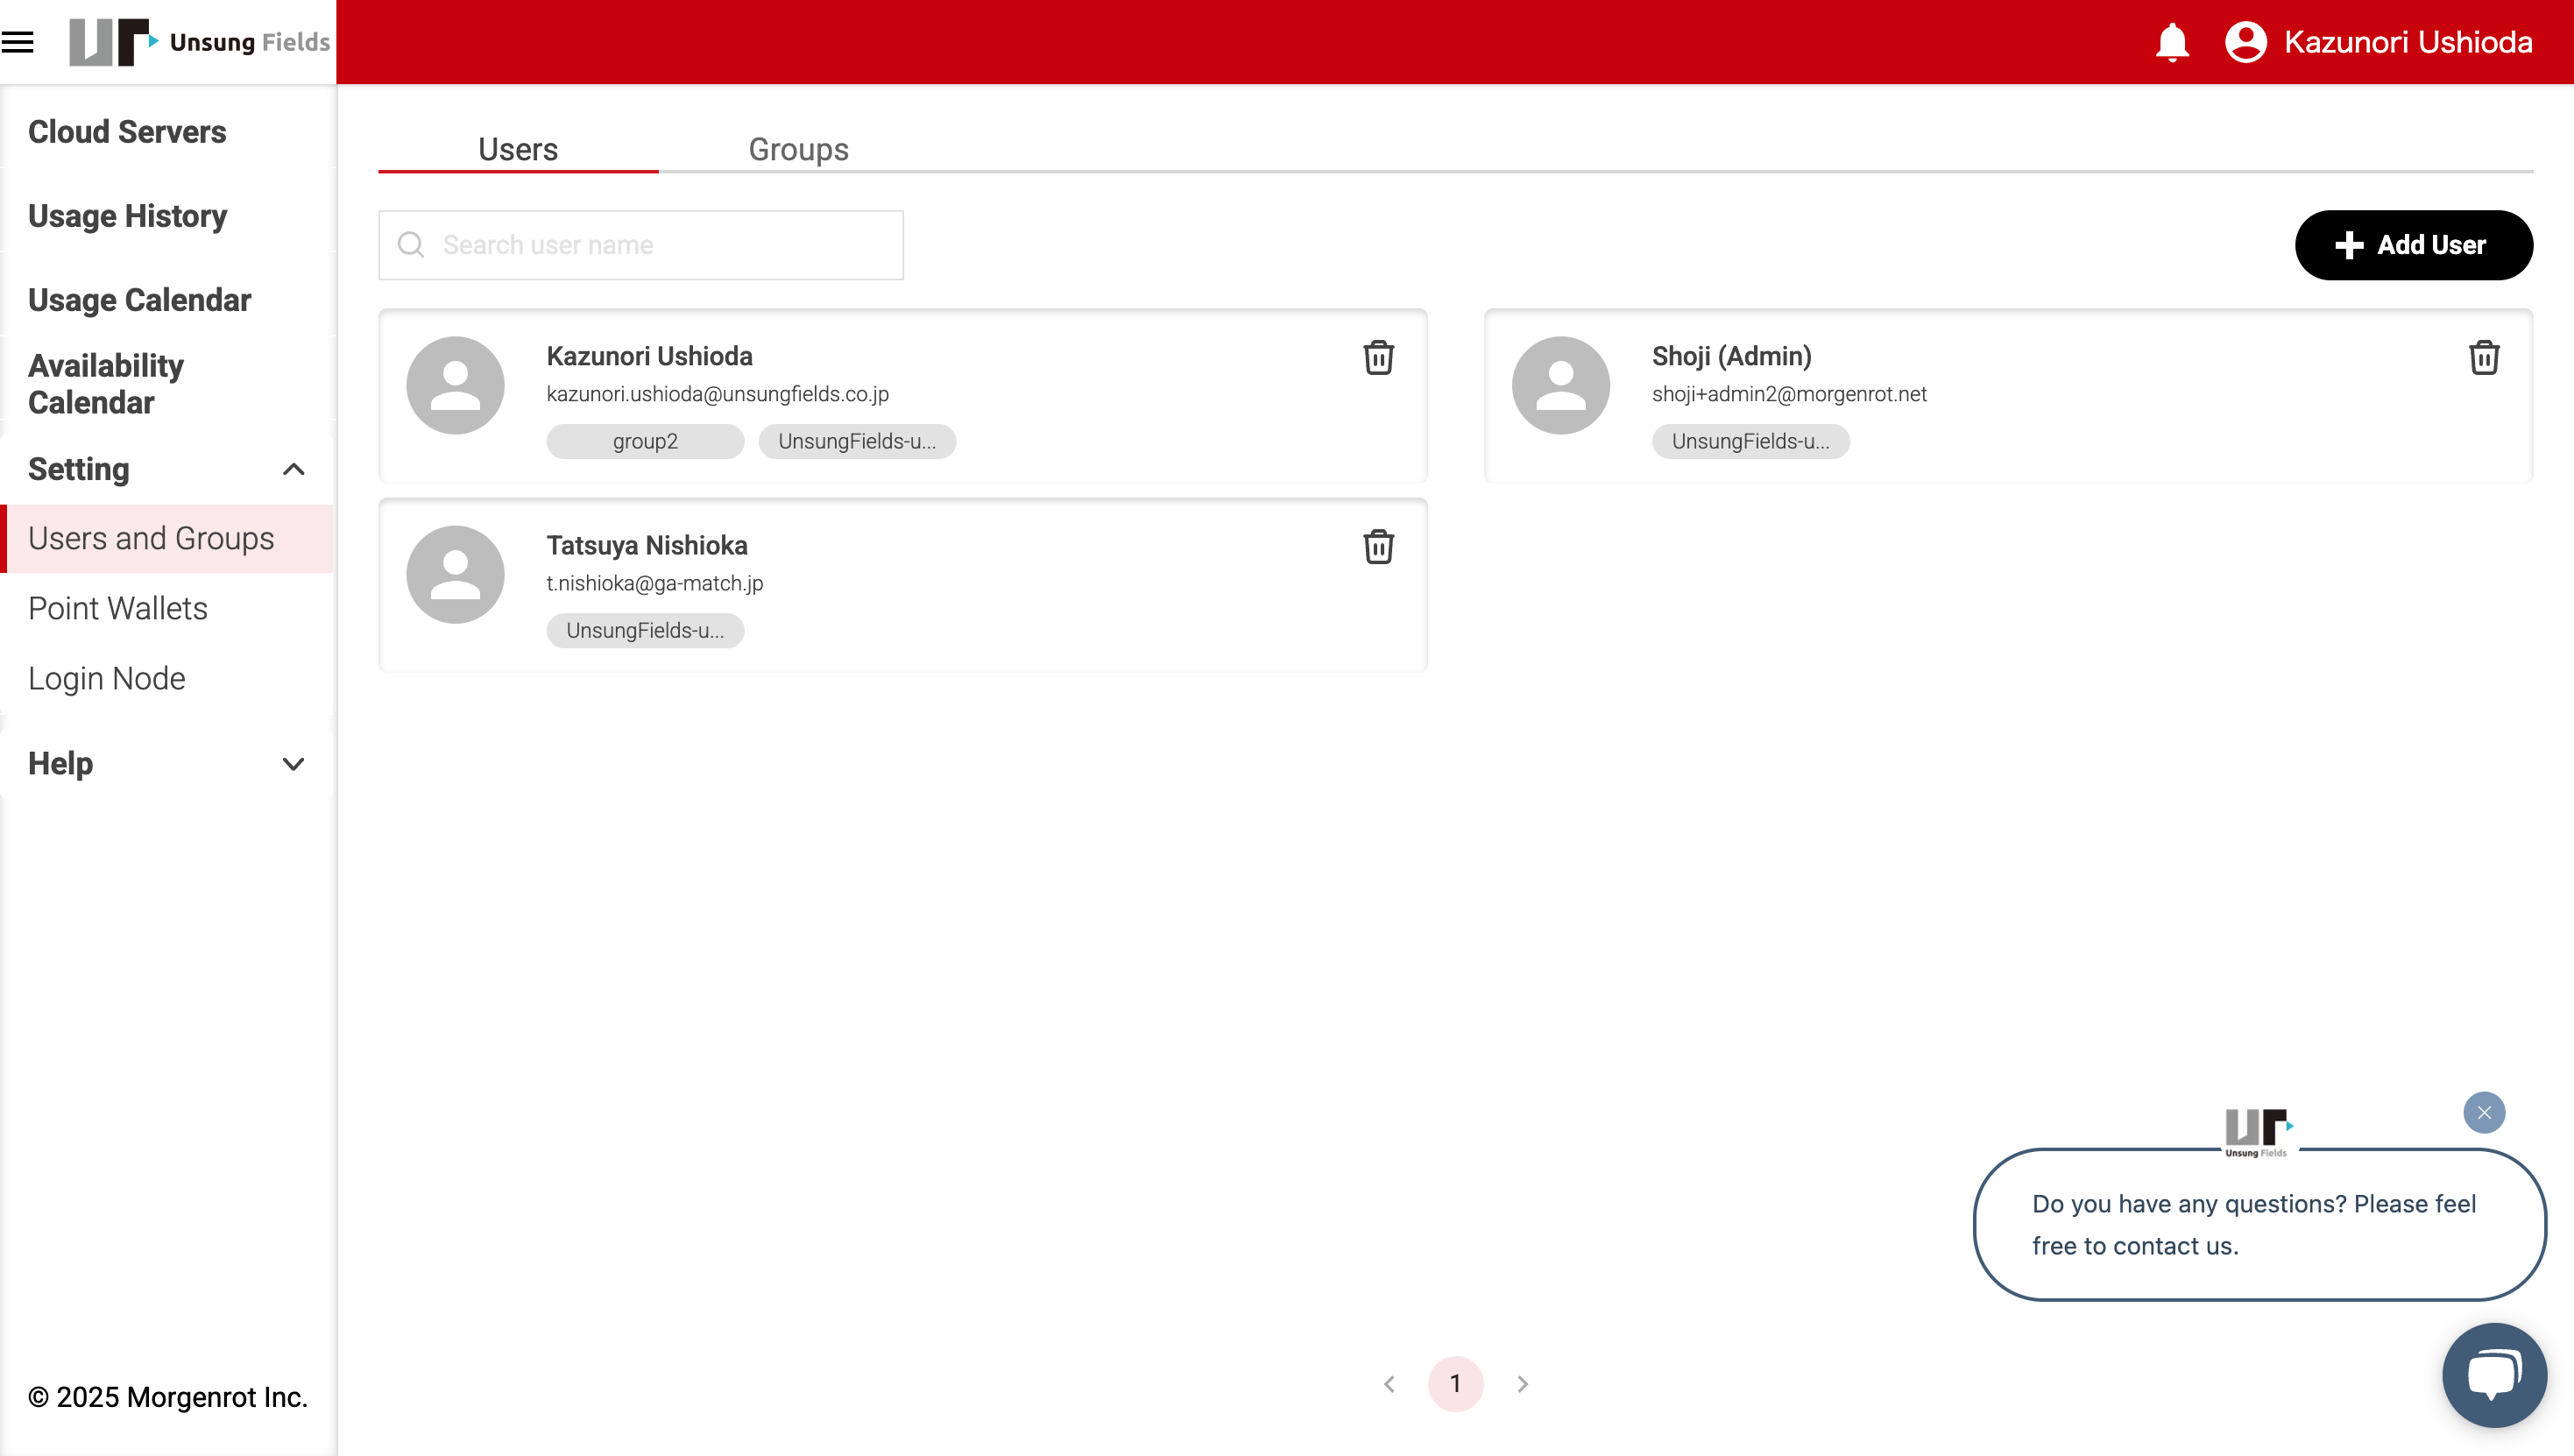Viewport: 2574px width, 1456px height.
Task: Click the group2 tag on Kazunori Ushioda
Action: point(645,441)
